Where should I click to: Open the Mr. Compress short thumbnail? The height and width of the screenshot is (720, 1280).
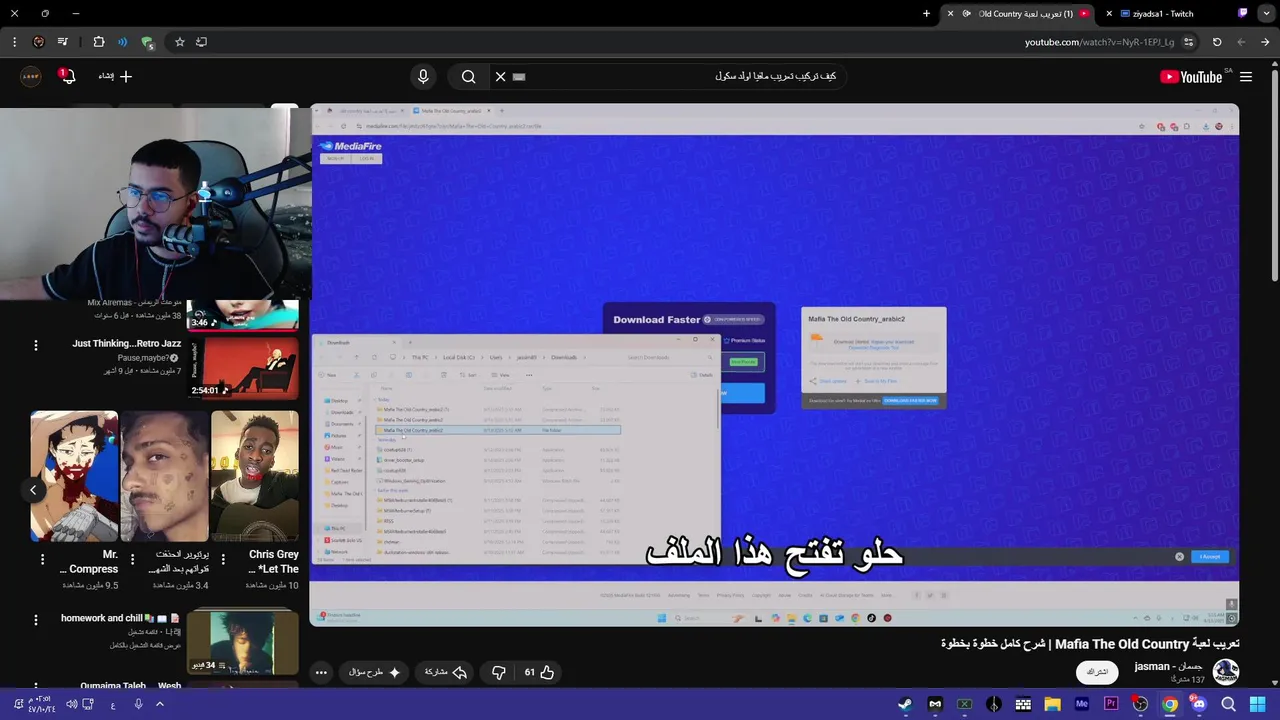(x=74, y=476)
